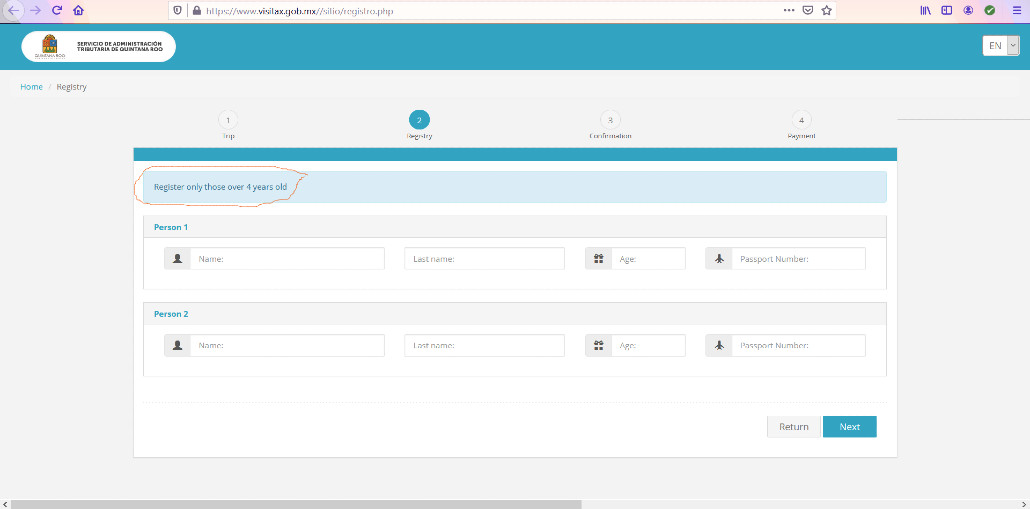Bookmark this page with the star icon

pyautogui.click(x=826, y=9)
